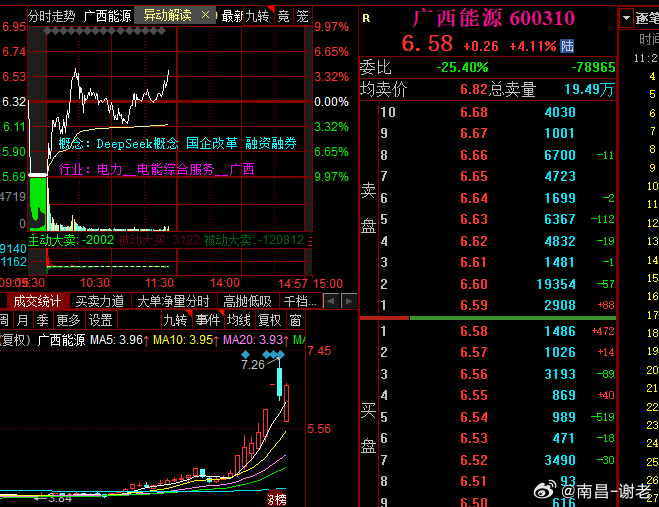Click the 国企改革 concept link

tap(211, 143)
